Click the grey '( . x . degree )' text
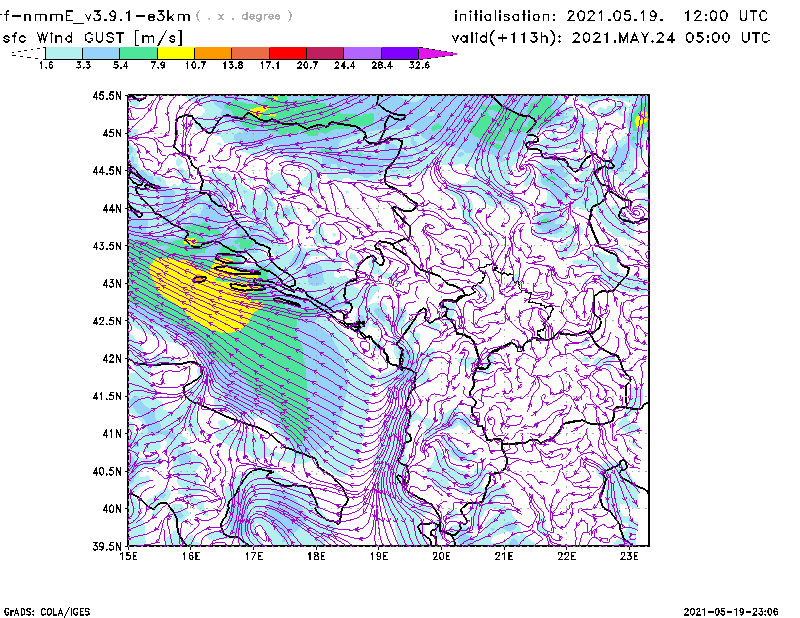The height and width of the screenshot is (618, 800). pyautogui.click(x=244, y=16)
